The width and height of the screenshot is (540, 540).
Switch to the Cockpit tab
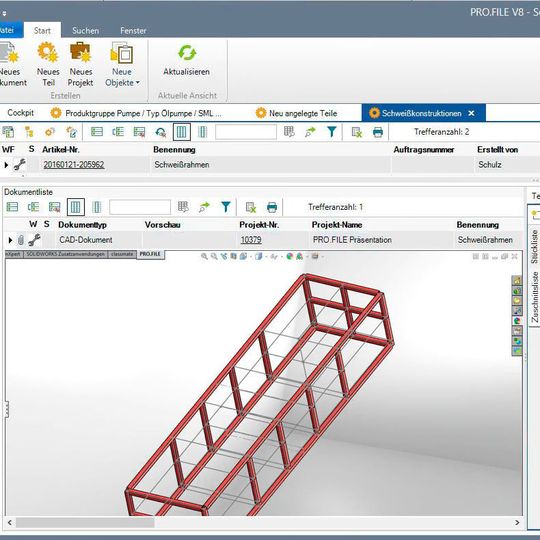(21, 113)
